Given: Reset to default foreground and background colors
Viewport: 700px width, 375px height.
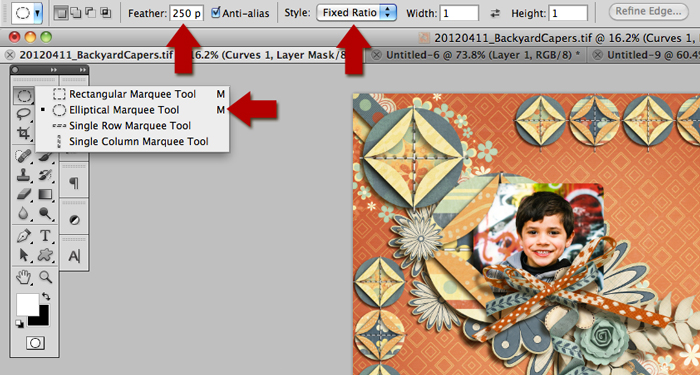Looking at the screenshot, I should [x=20, y=324].
